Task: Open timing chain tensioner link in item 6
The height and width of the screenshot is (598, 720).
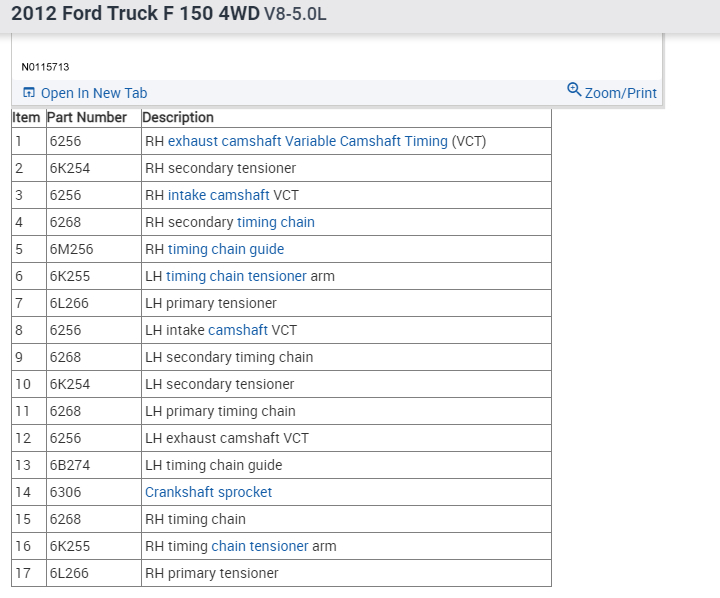Action: coord(236,276)
